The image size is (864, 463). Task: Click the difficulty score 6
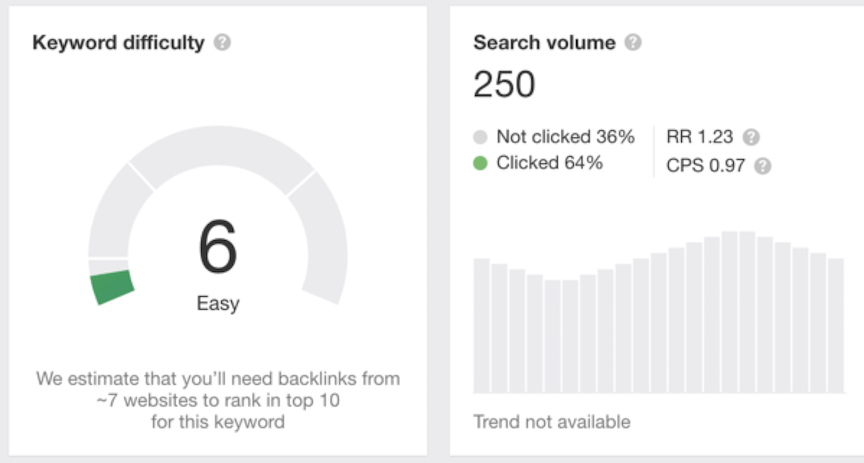218,247
